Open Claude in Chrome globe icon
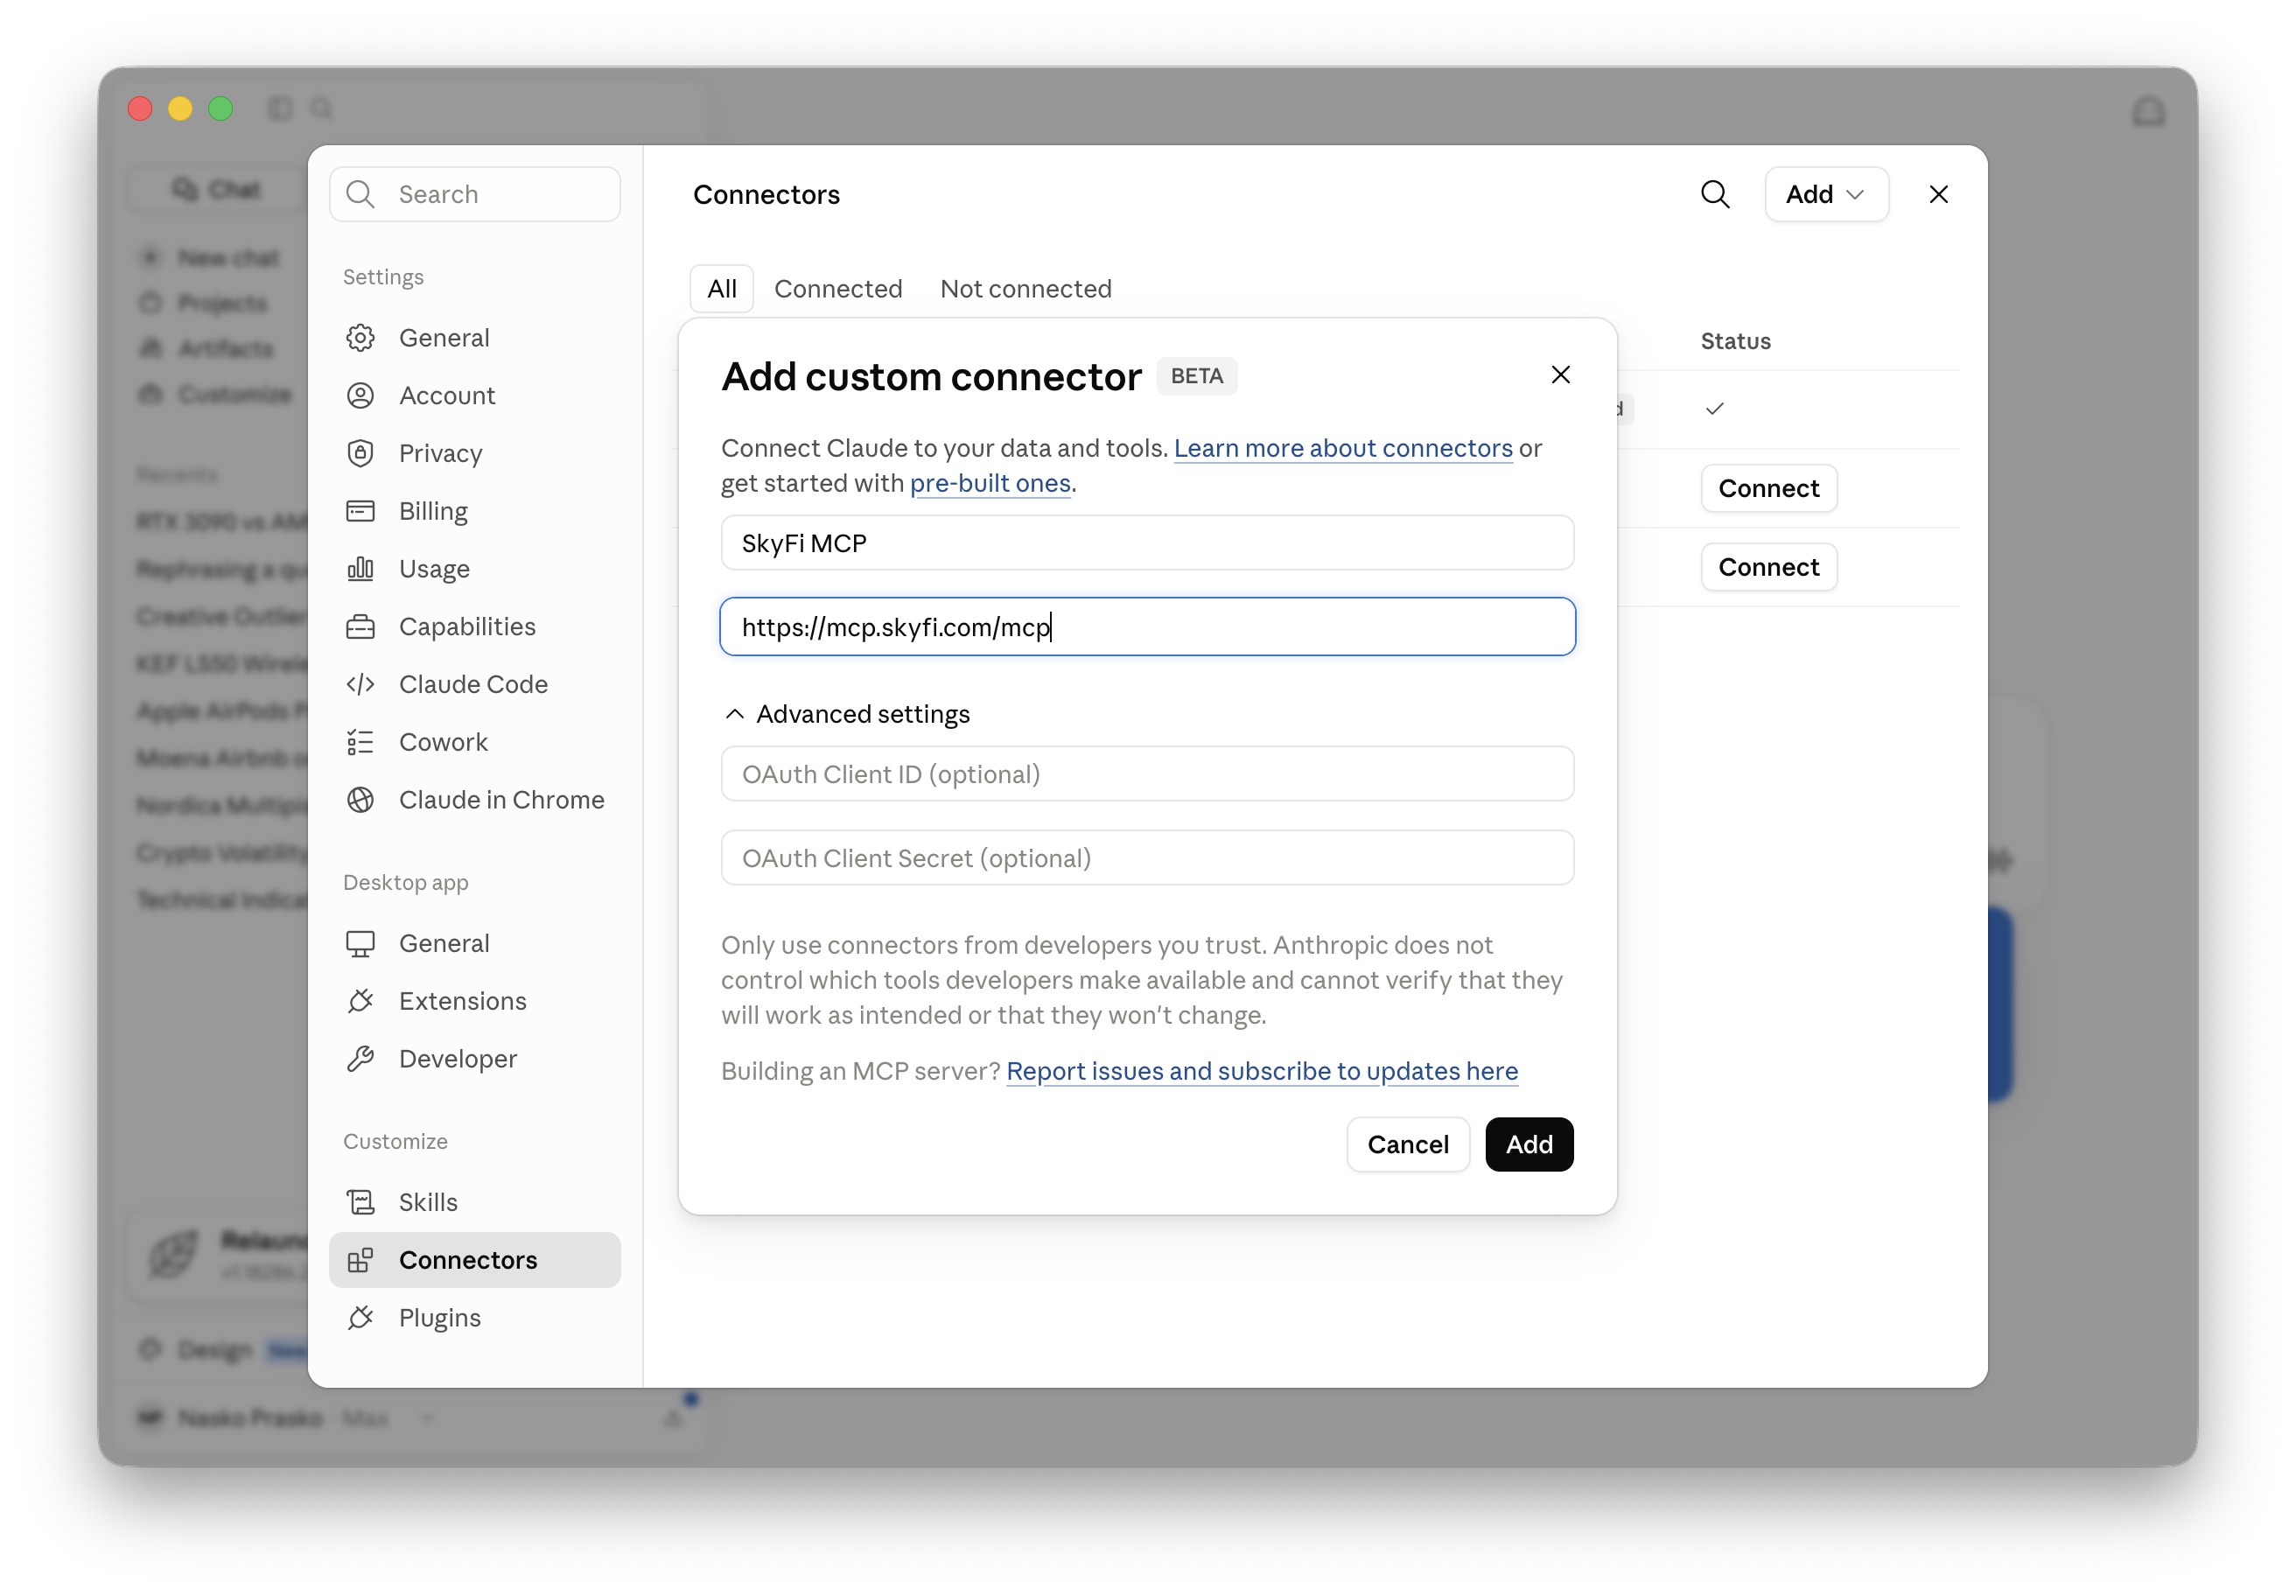This screenshot has height=1596, width=2296. click(x=360, y=800)
